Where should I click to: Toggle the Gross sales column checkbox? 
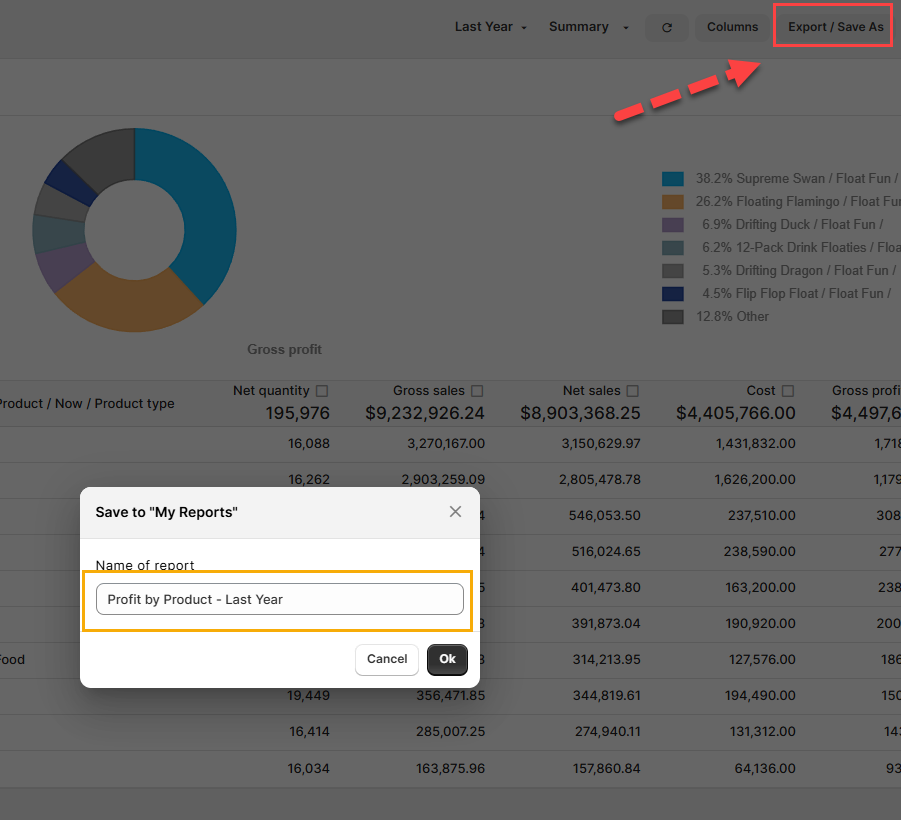(477, 391)
